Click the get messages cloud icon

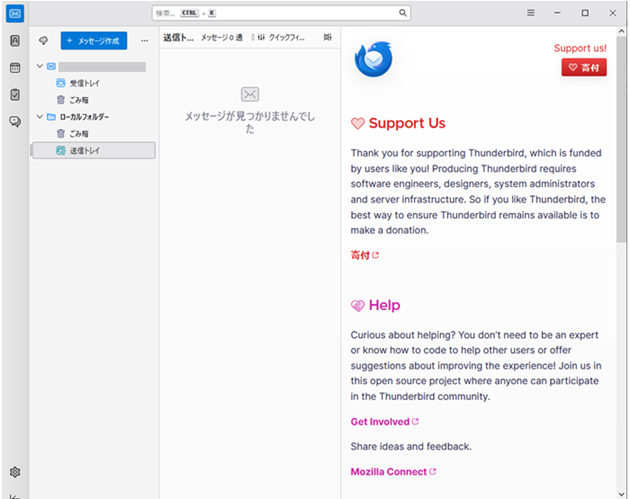pos(43,40)
